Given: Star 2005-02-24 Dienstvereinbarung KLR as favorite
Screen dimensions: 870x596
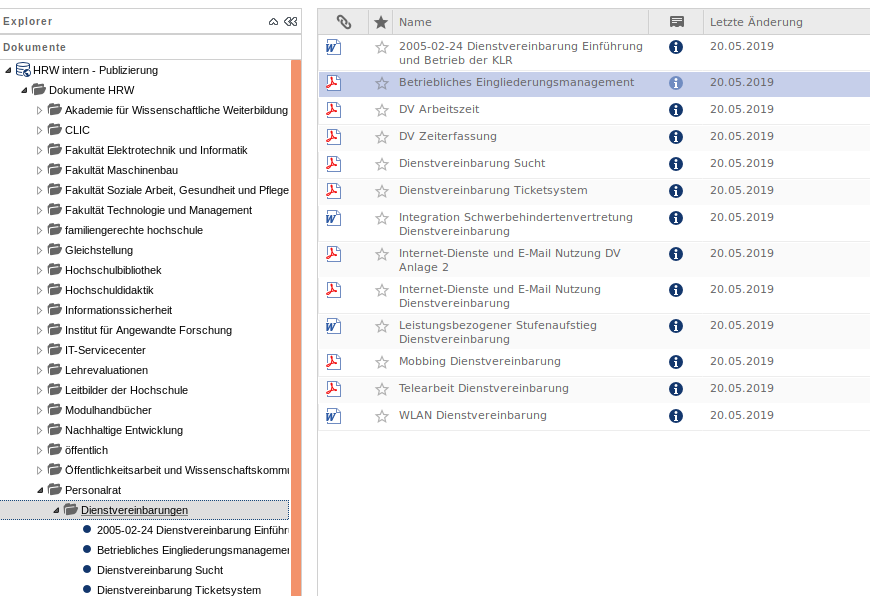Looking at the screenshot, I should (x=382, y=47).
